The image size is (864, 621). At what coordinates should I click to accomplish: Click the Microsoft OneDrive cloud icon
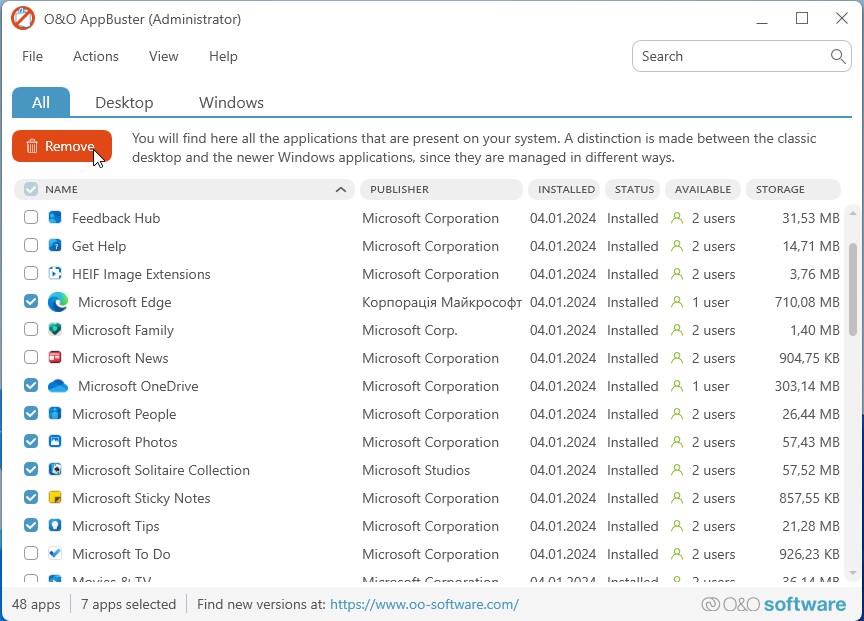(x=58, y=386)
